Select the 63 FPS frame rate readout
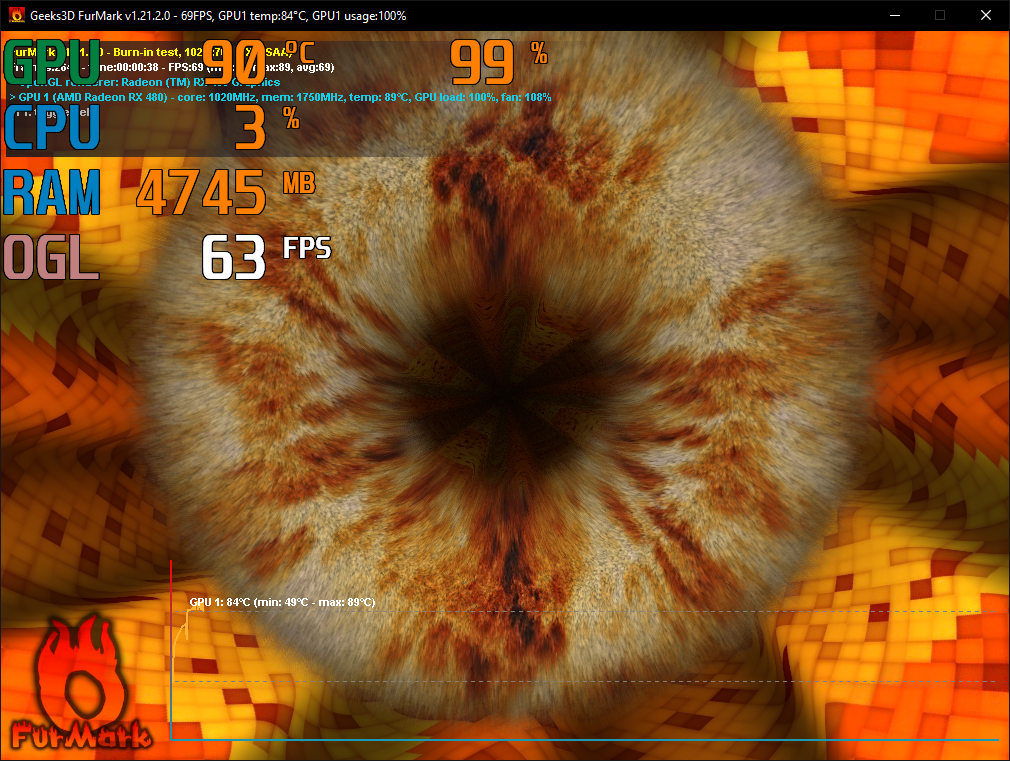1010x761 pixels. tap(267, 257)
